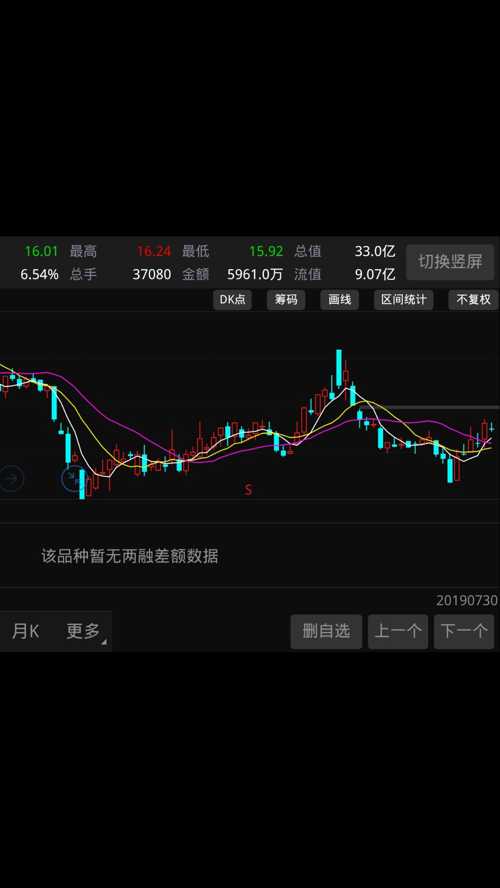The height and width of the screenshot is (888, 500).
Task: Click the red S signal marker
Action: 248,490
